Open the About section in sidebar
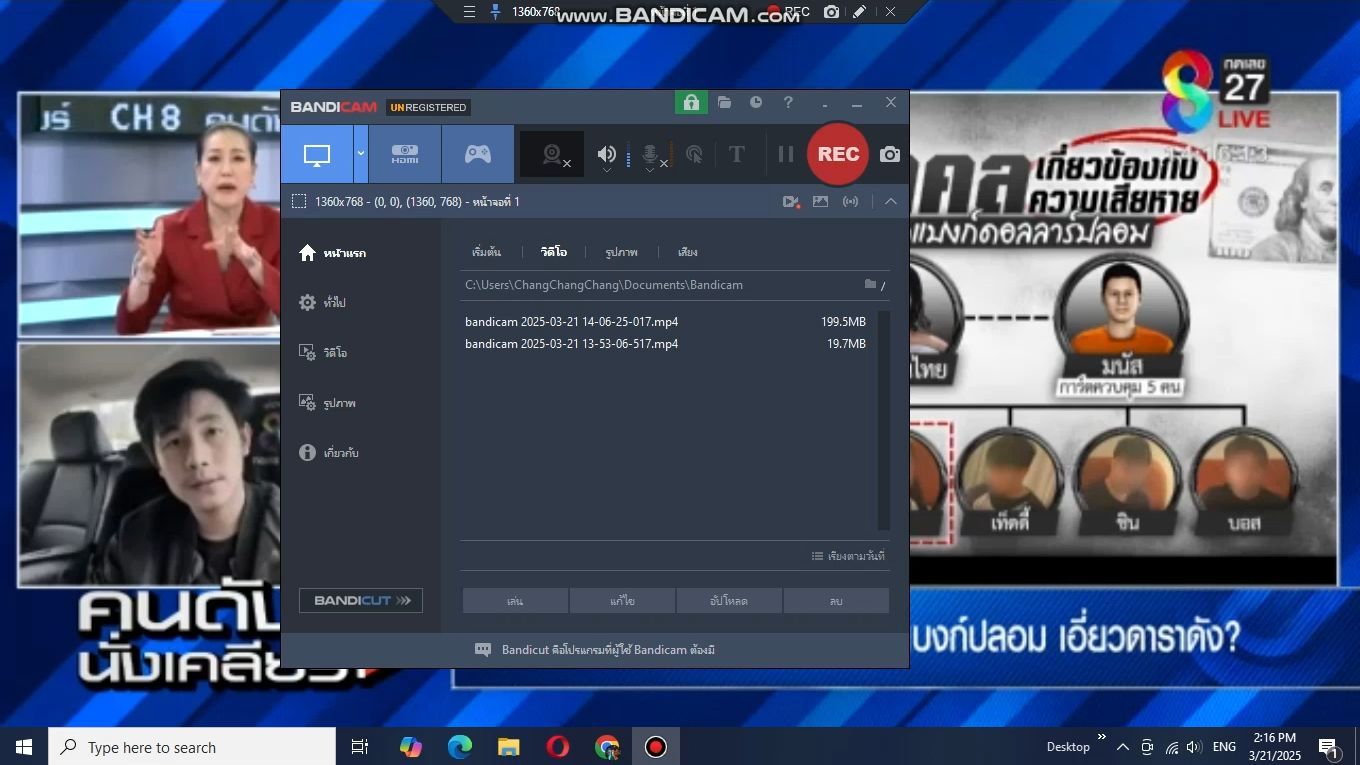 [x=329, y=453]
